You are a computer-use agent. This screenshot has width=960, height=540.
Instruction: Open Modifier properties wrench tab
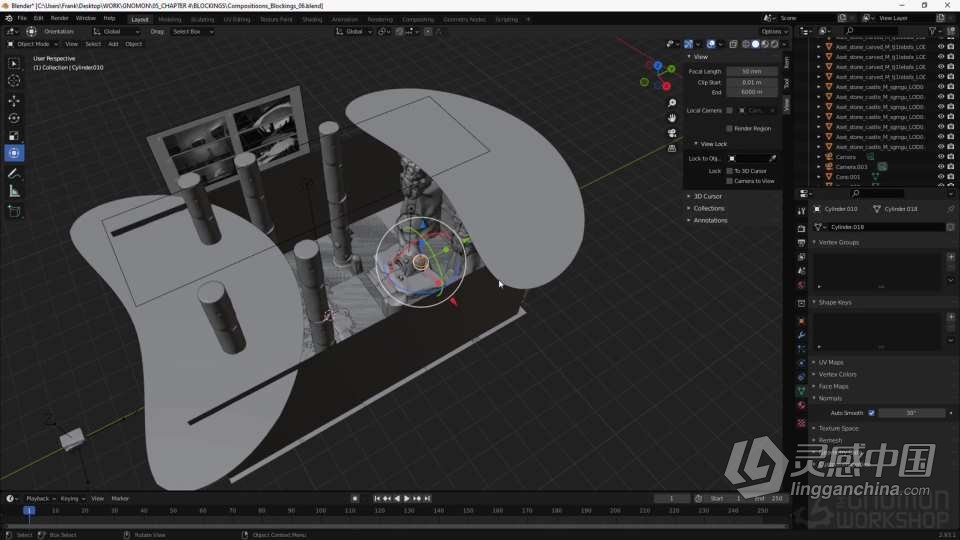[801, 335]
